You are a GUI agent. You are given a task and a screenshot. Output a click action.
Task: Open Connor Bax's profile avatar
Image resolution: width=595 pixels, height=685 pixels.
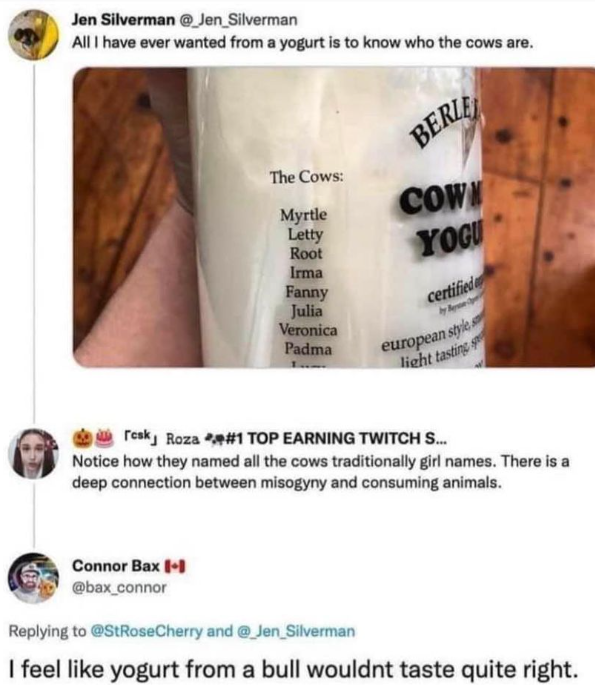click(34, 578)
